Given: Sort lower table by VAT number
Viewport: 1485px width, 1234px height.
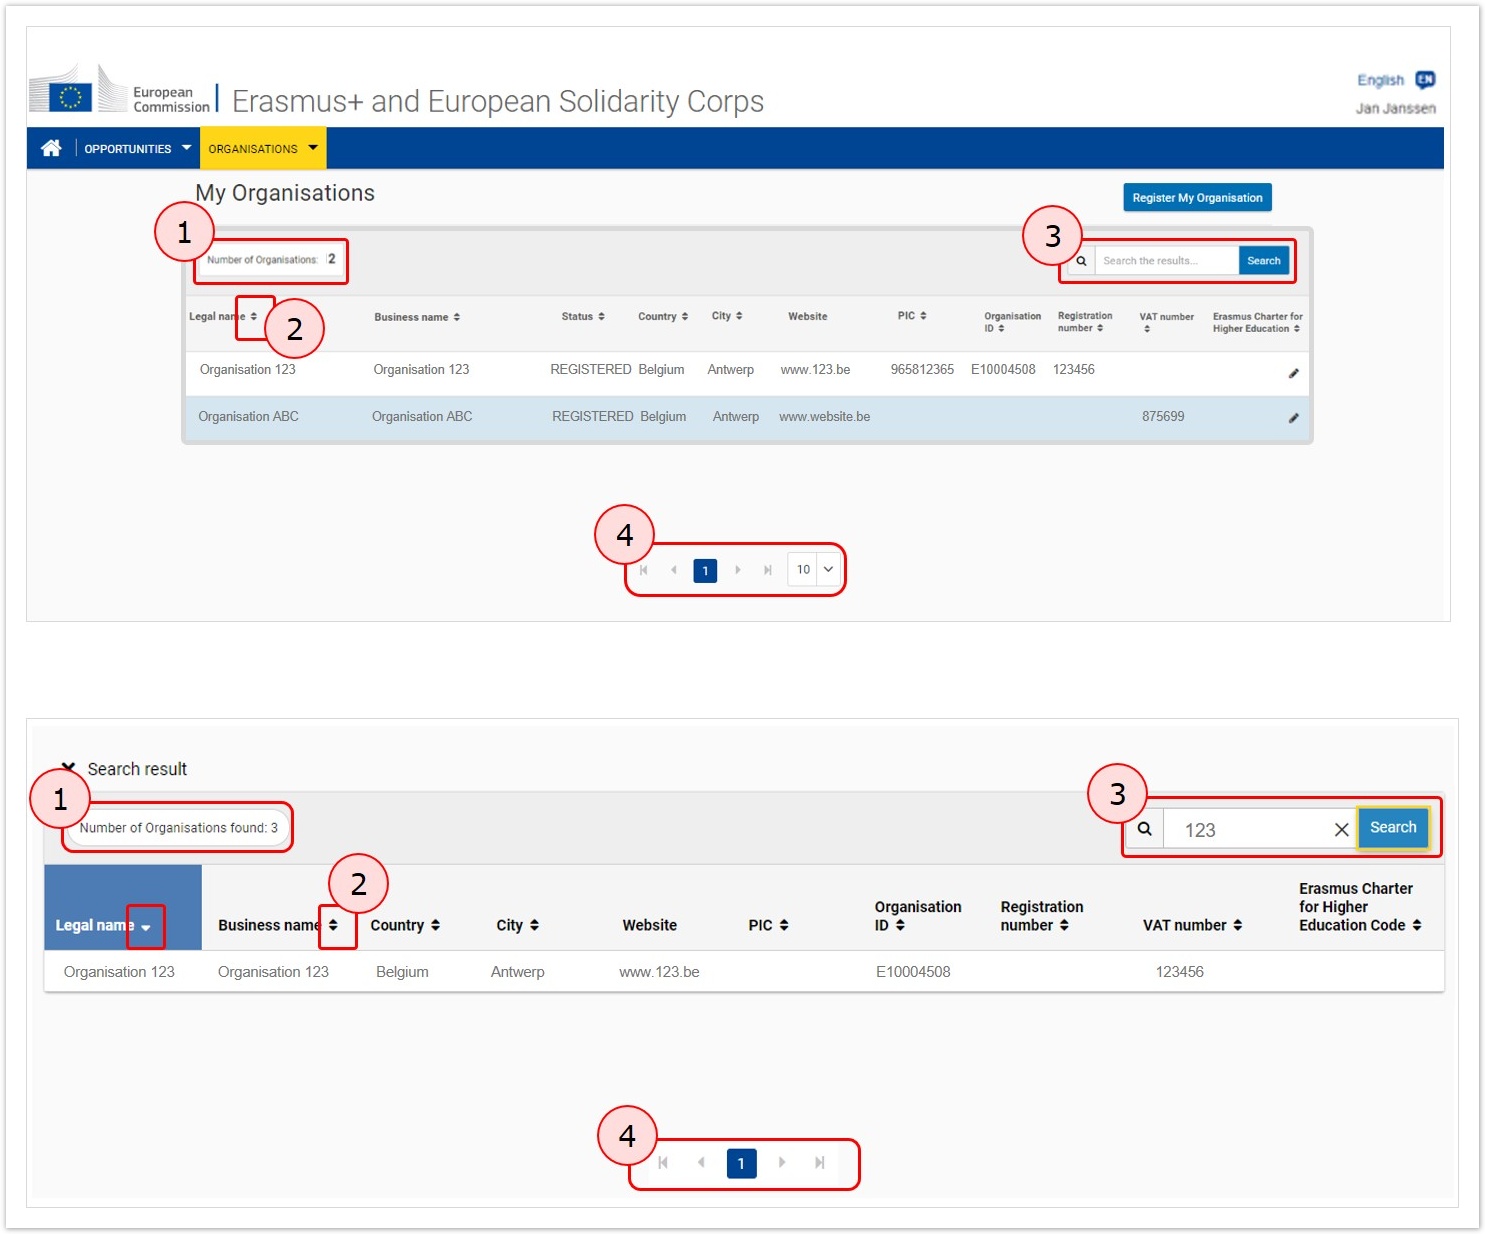Looking at the screenshot, I should [1192, 925].
